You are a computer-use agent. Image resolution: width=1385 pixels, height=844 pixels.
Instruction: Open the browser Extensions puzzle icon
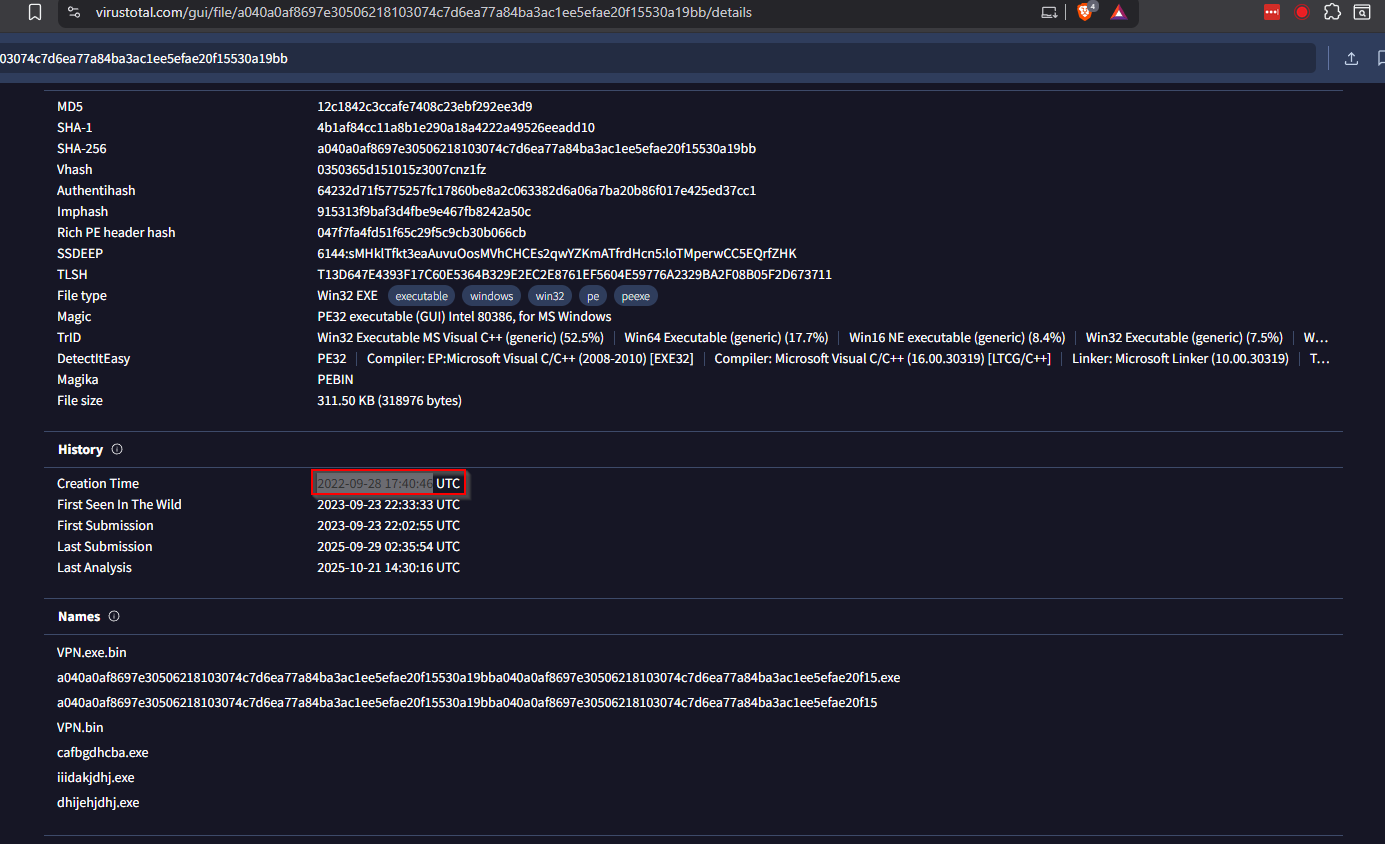pos(1331,12)
